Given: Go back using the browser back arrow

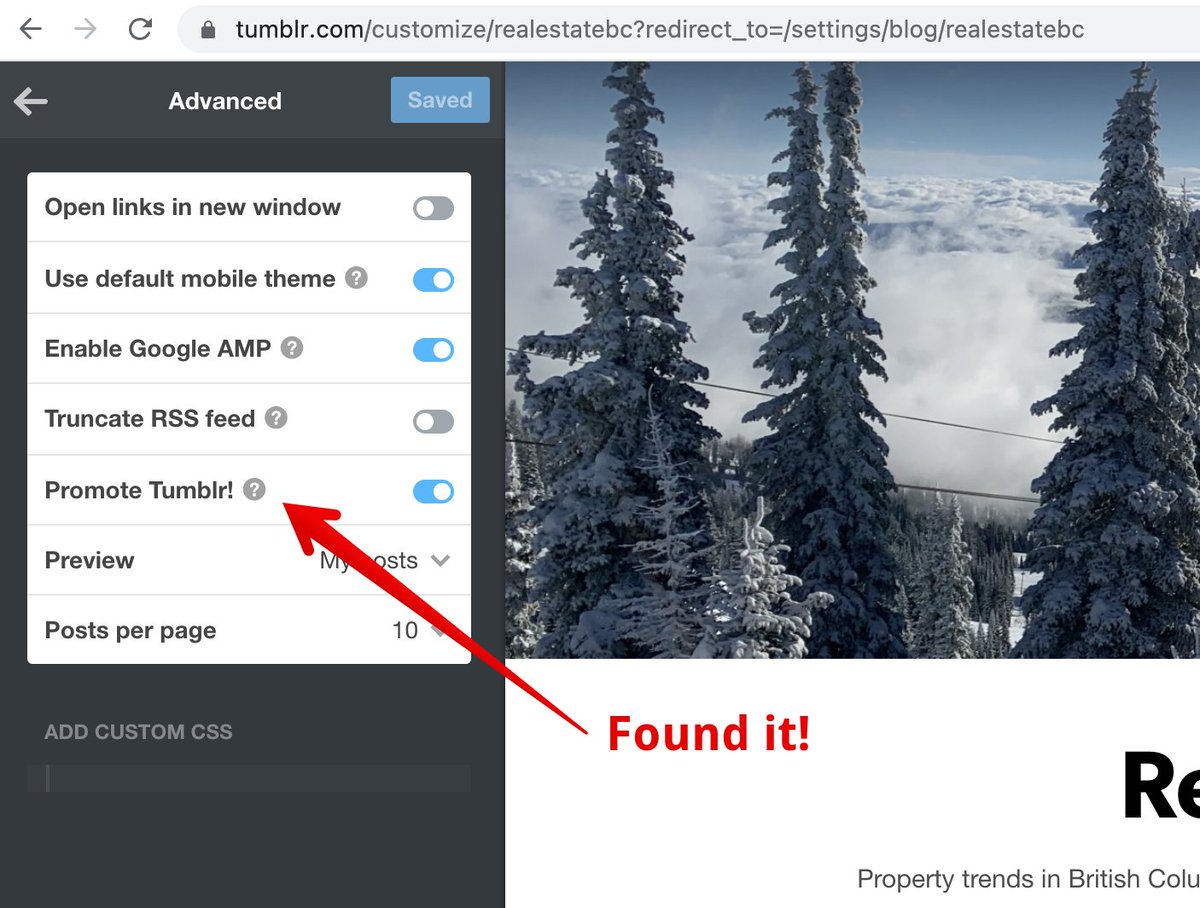Looking at the screenshot, I should (x=31, y=28).
